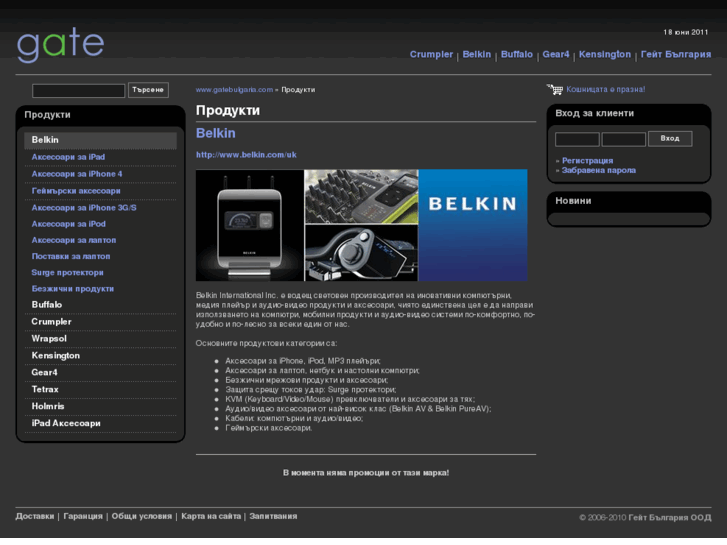Focus the first client login field
The image size is (727, 545).
(577, 139)
